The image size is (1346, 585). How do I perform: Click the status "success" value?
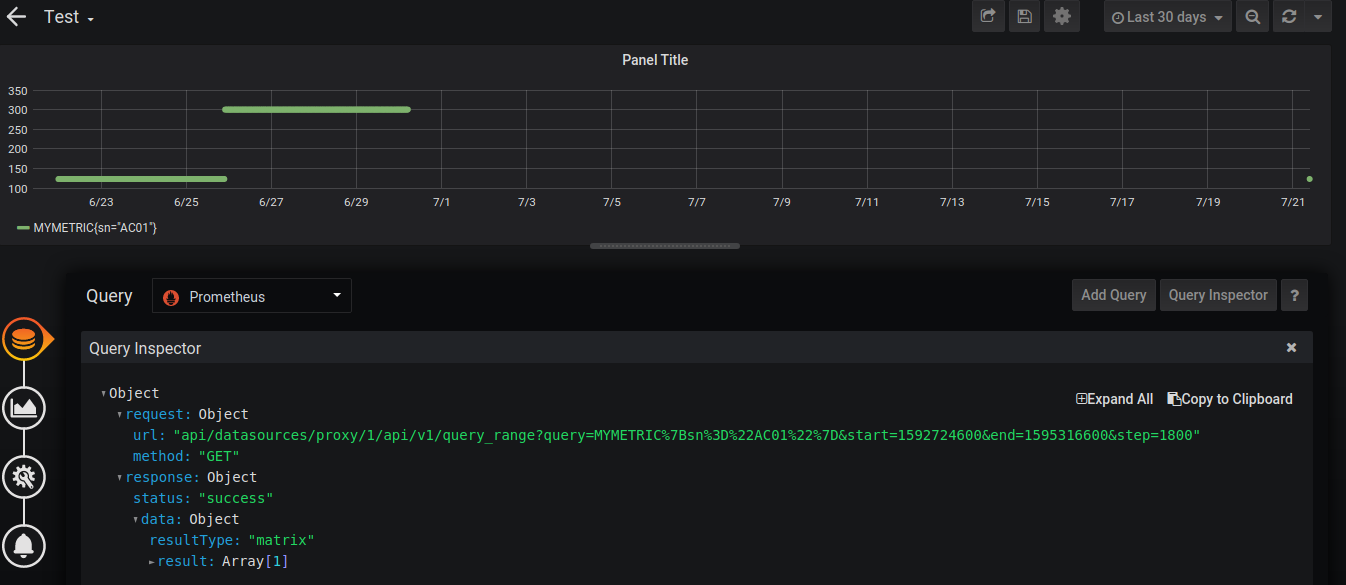236,498
